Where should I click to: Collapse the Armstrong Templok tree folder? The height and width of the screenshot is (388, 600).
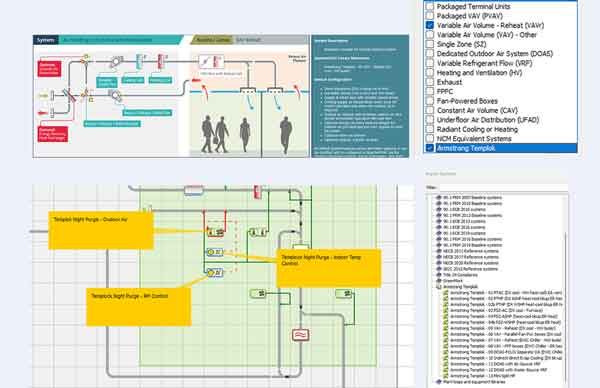click(x=439, y=287)
